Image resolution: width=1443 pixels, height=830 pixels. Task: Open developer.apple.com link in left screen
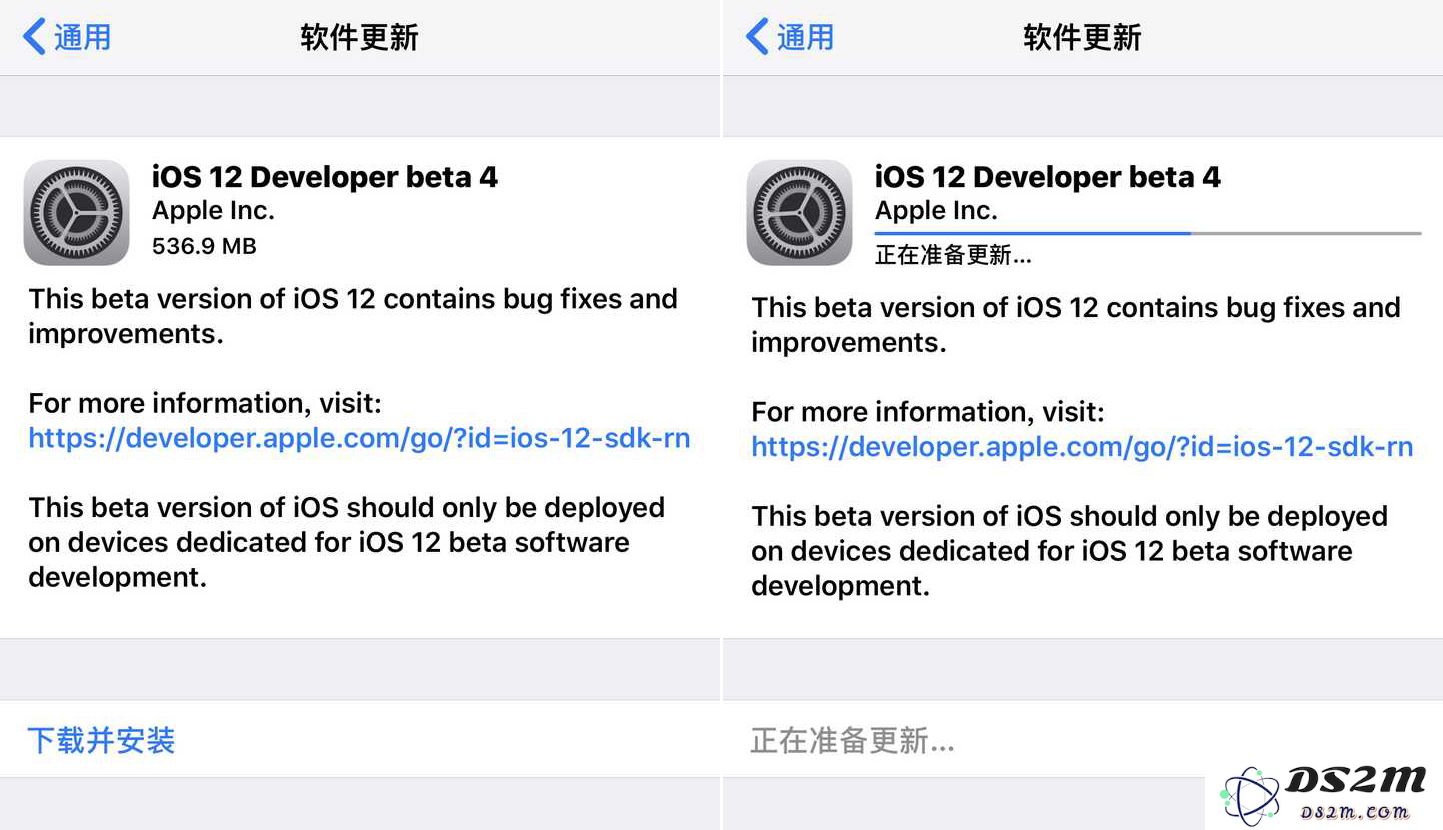pos(359,438)
